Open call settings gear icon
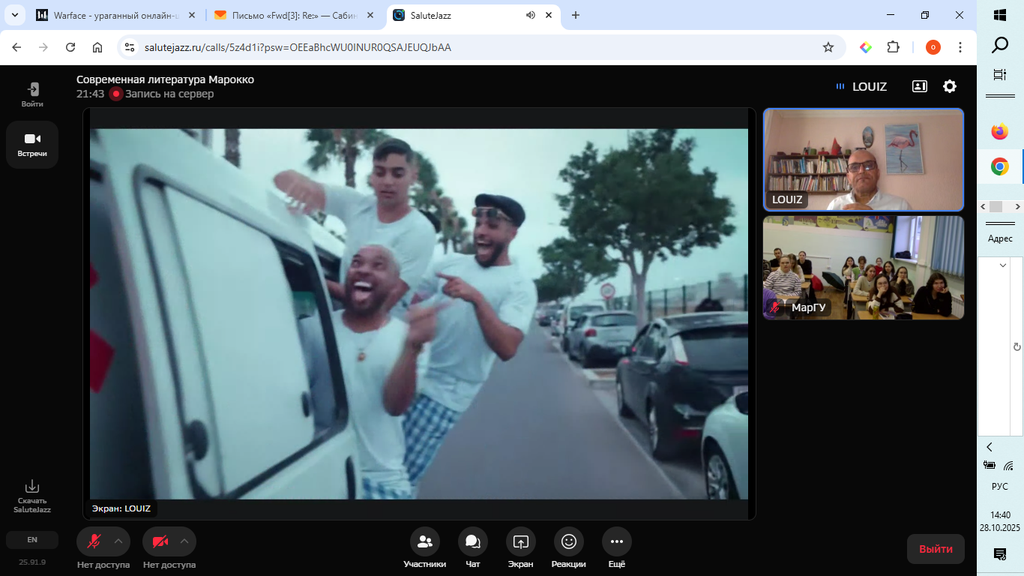Image resolution: width=1024 pixels, height=576 pixels. pyautogui.click(x=950, y=87)
